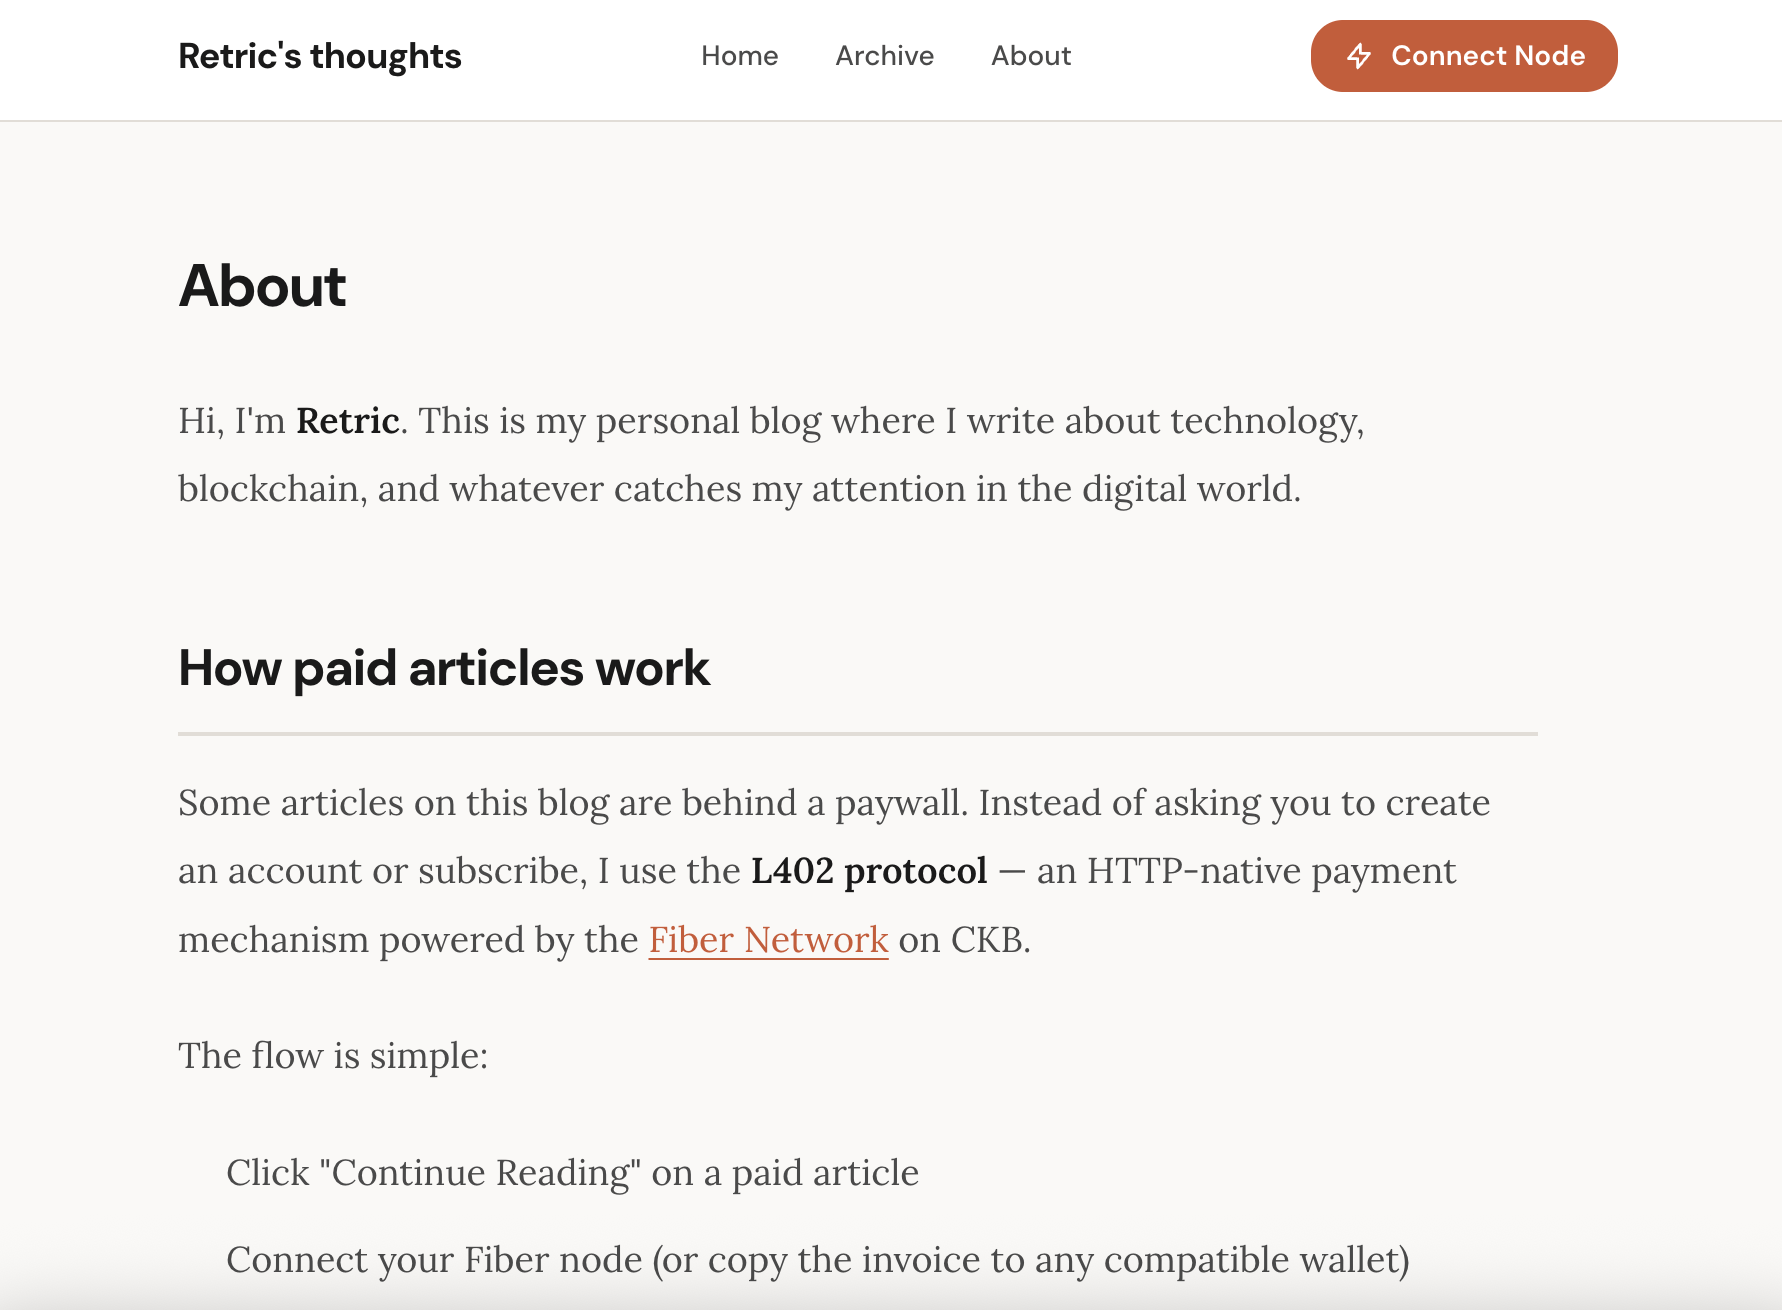This screenshot has width=1782, height=1310.
Task: Click the large About page heading
Action: [x=262, y=286]
